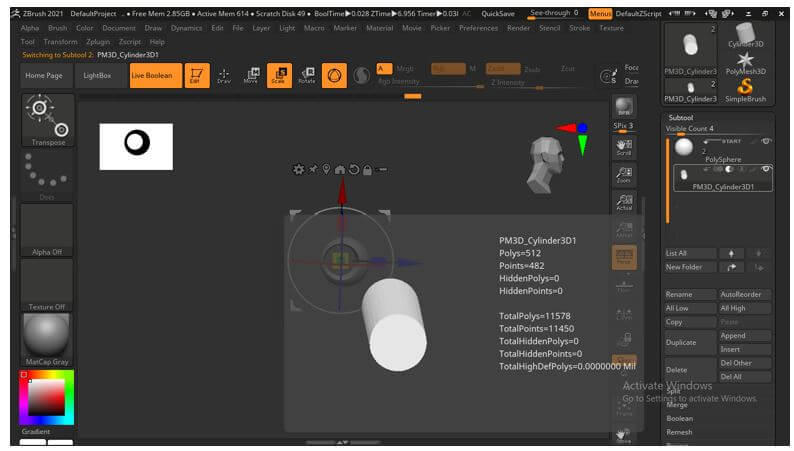Open the Alpha Off selector

[x=47, y=230]
